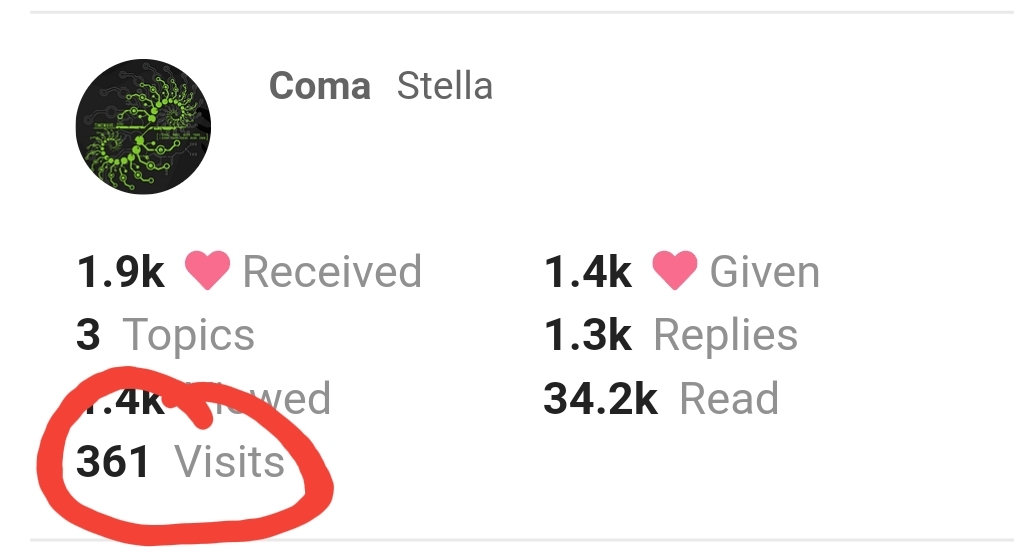1014x547 pixels.
Task: Click the 361 visits number
Action: 113,462
